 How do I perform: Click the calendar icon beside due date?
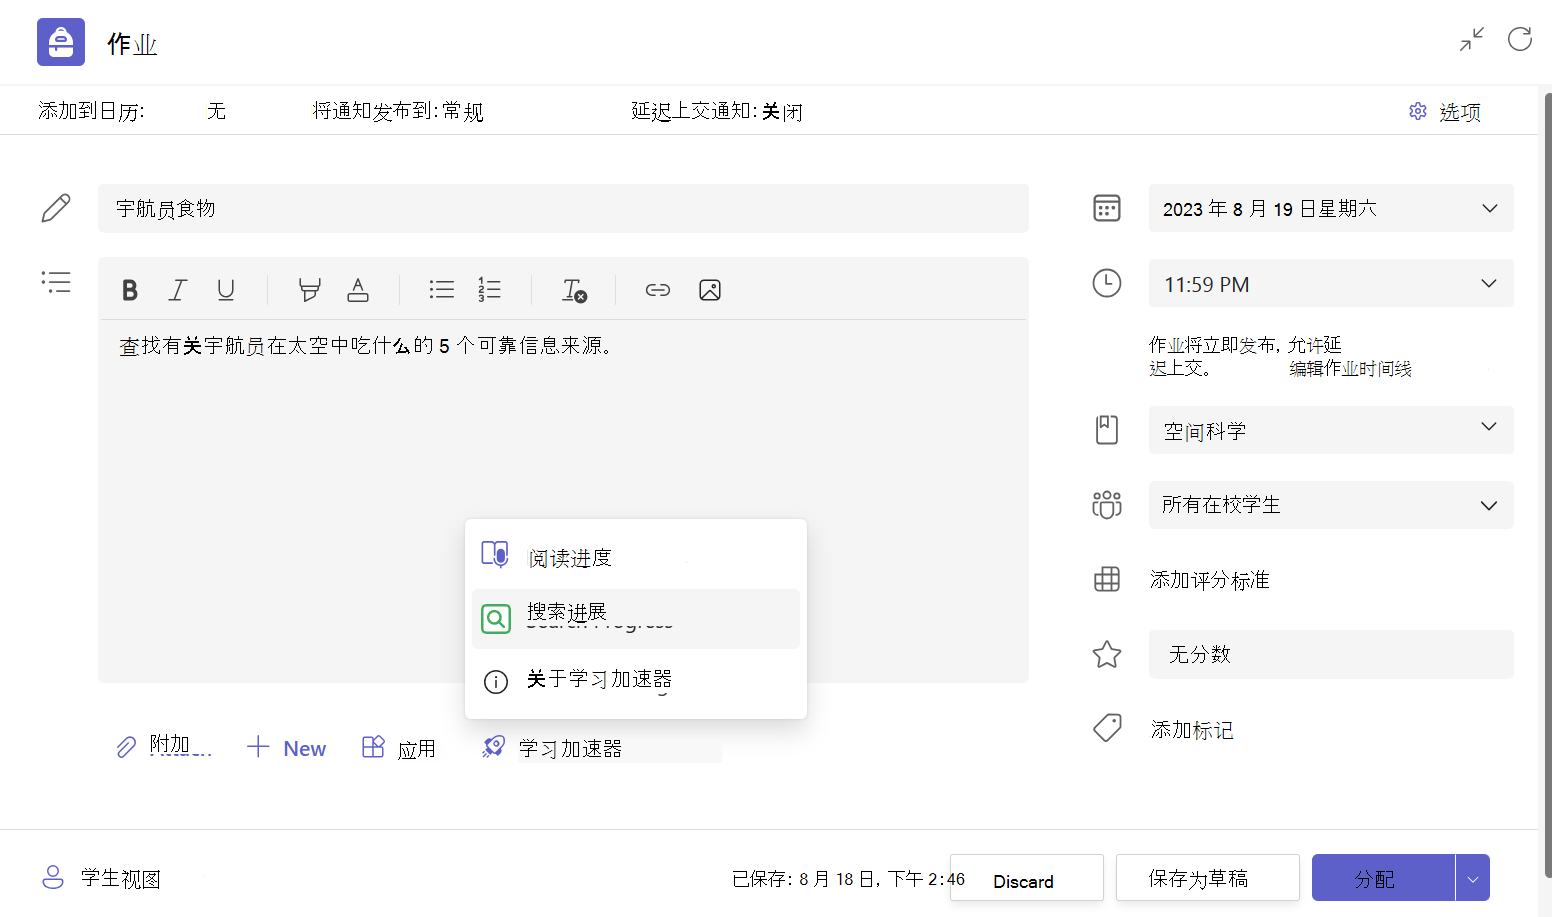pos(1107,208)
